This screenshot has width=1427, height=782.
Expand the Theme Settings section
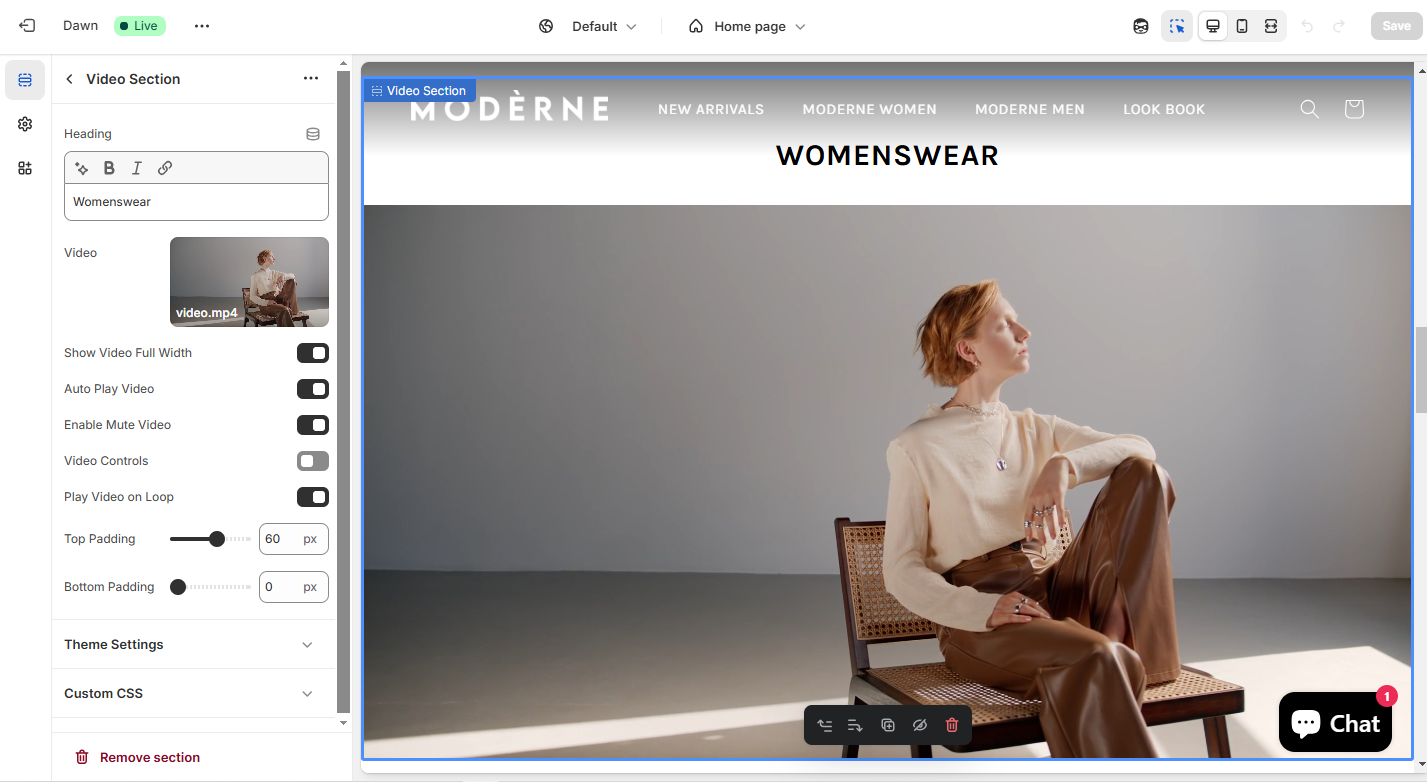[192, 644]
